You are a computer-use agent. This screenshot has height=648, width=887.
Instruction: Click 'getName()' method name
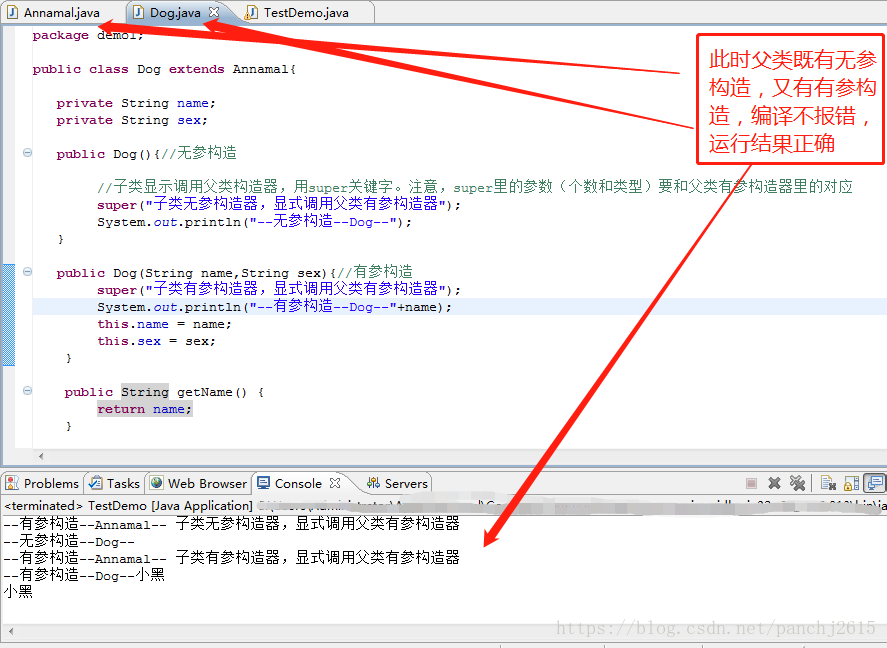pos(212,392)
